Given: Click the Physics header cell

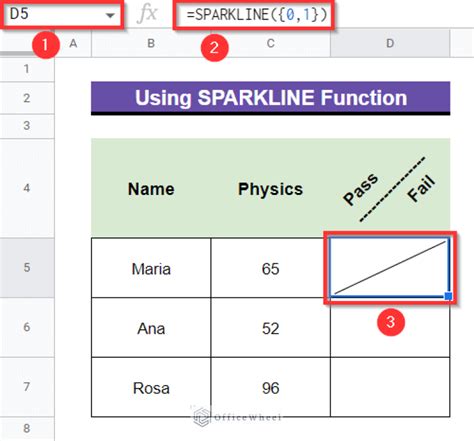Looking at the screenshot, I should (x=270, y=188).
